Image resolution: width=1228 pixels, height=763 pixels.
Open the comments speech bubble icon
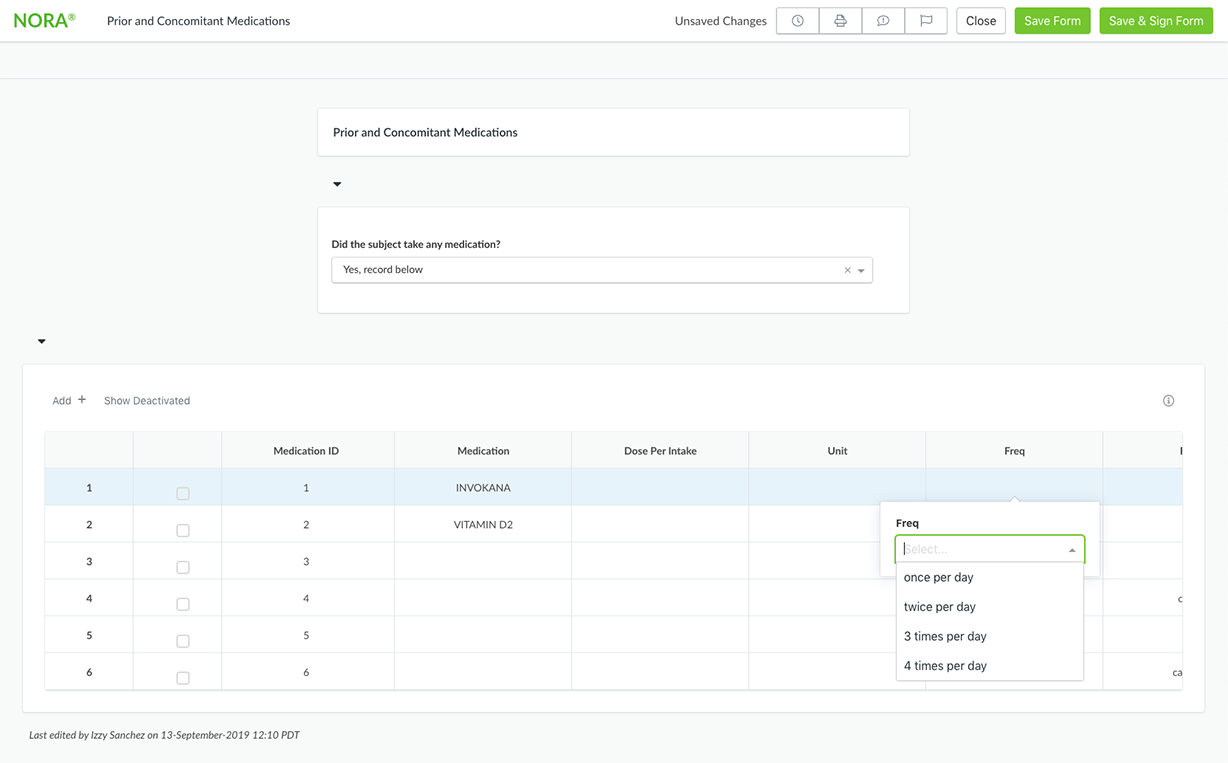pyautogui.click(x=883, y=21)
